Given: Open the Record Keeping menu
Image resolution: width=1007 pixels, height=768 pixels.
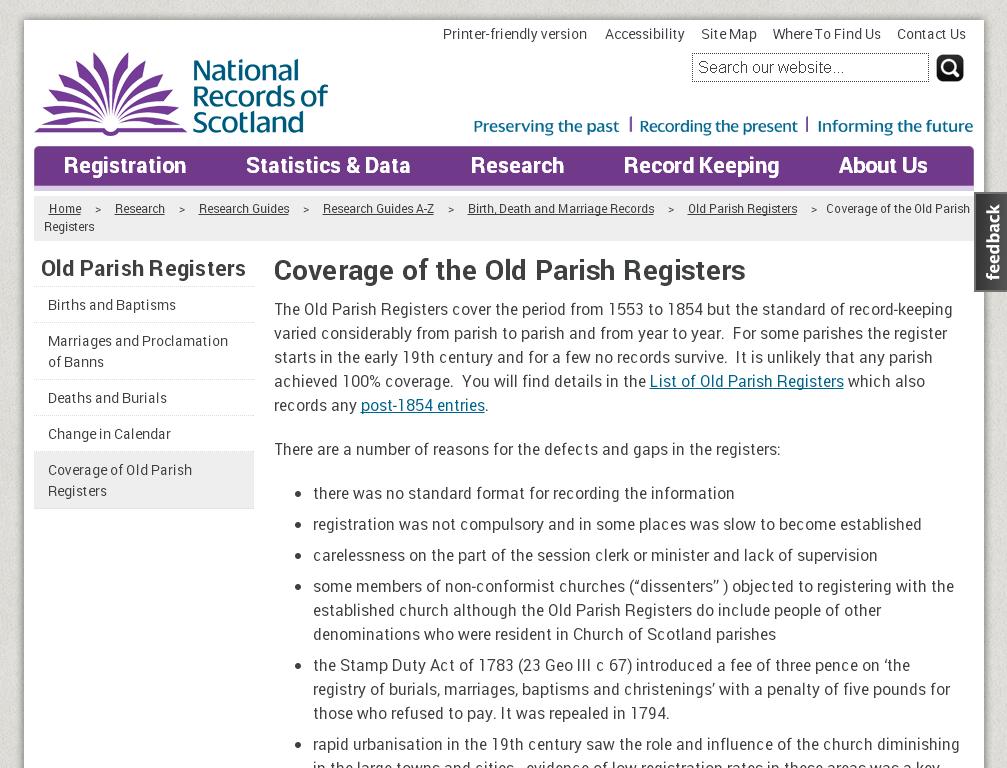Looking at the screenshot, I should [701, 165].
